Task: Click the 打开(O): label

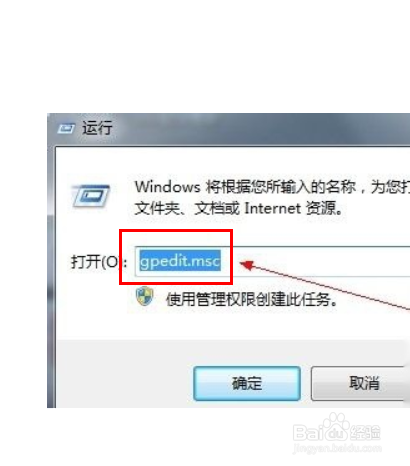Action: pyautogui.click(x=99, y=262)
